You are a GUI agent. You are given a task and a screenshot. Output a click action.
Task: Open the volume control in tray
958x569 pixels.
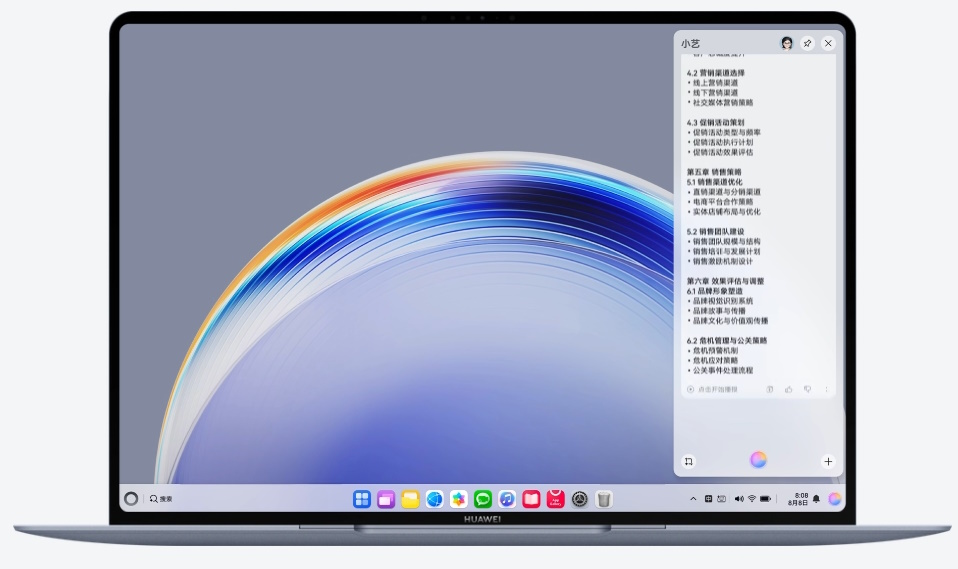pyautogui.click(x=739, y=499)
